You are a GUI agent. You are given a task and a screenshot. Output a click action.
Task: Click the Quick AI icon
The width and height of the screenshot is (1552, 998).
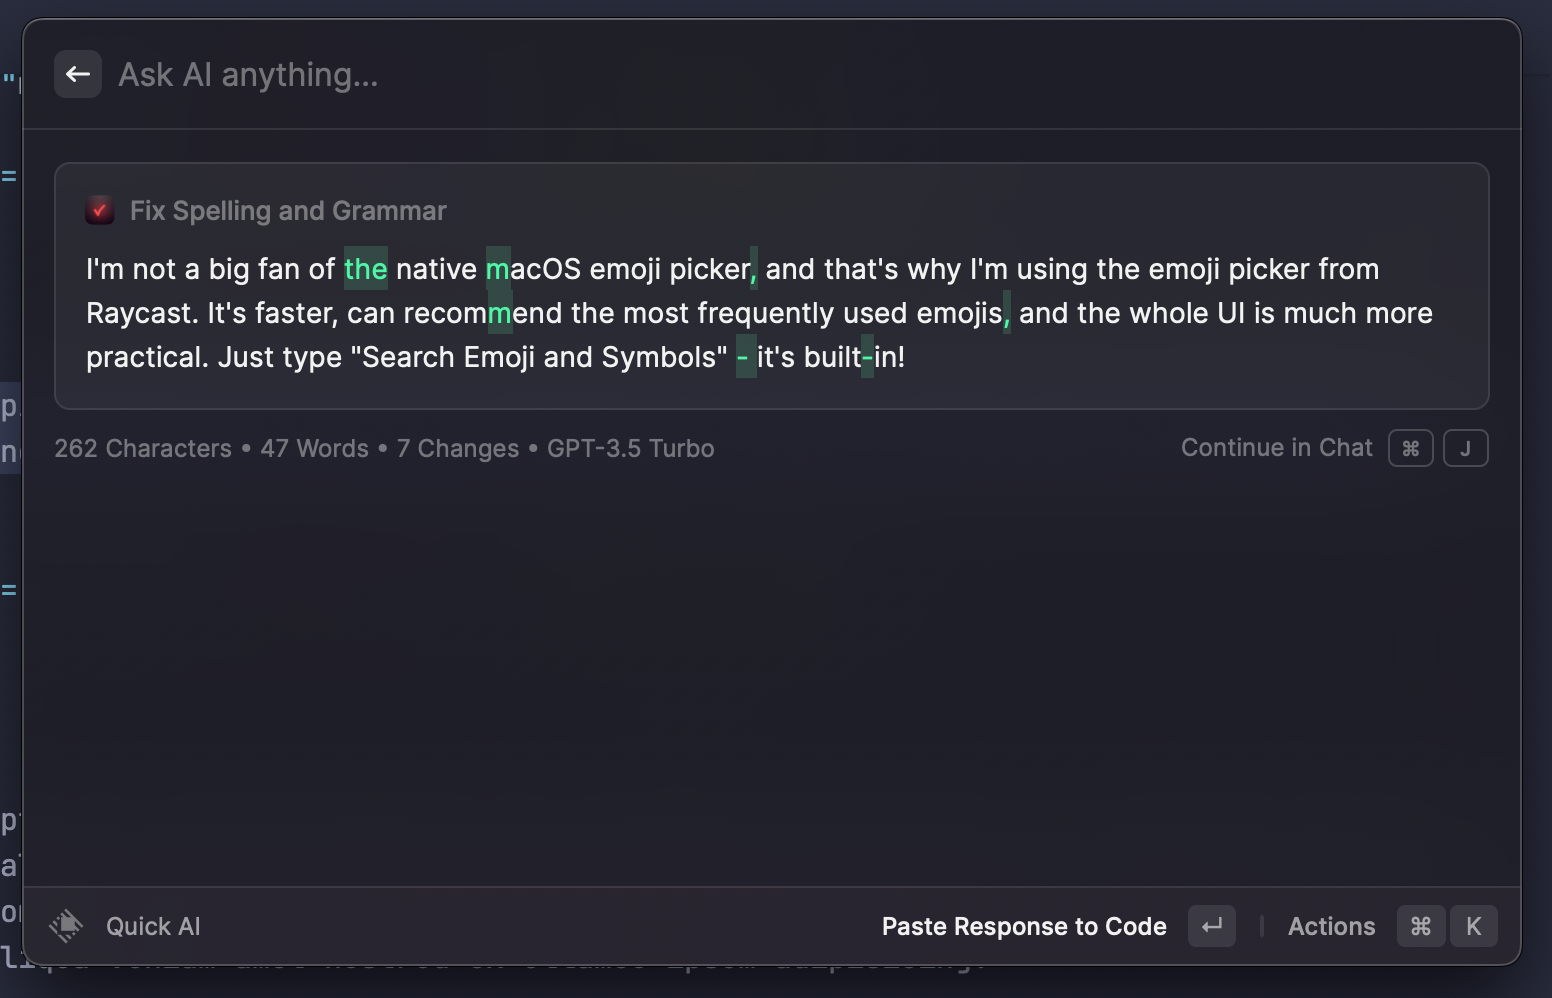pyautogui.click(x=67, y=926)
